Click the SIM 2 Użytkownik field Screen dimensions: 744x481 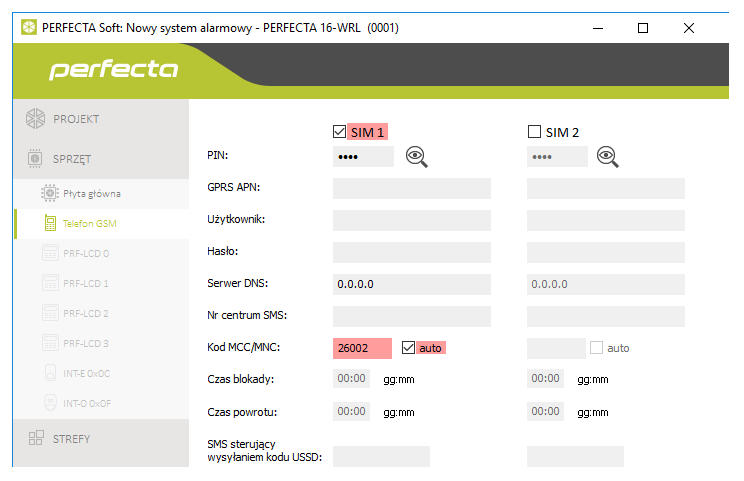tap(606, 220)
